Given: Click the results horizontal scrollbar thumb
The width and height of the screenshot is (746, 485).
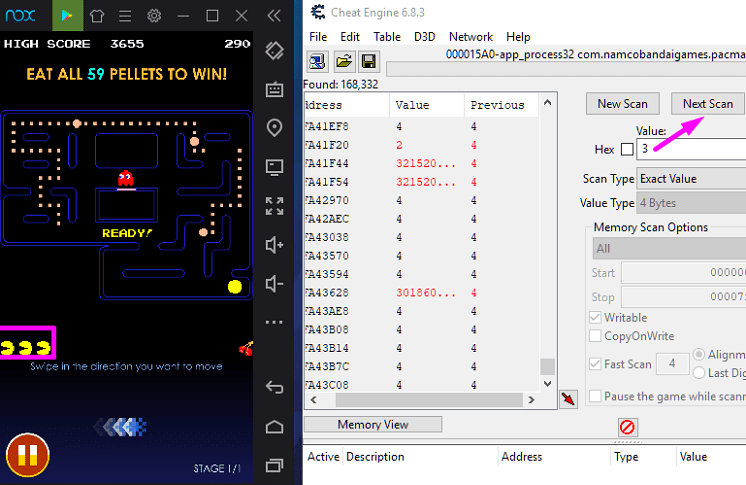Looking at the screenshot, I should 429,400.
